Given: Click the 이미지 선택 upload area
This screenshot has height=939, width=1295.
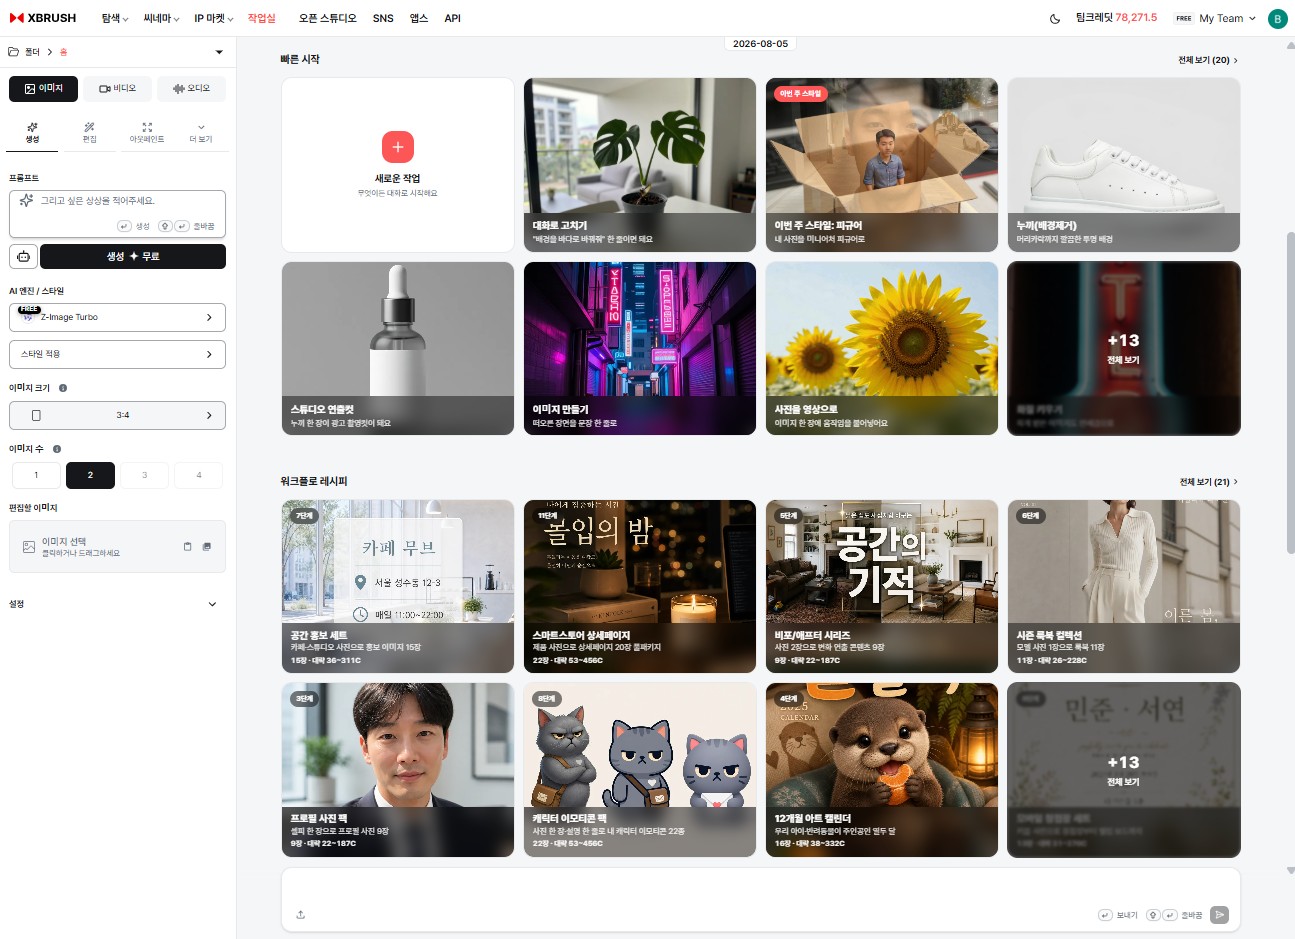Looking at the screenshot, I should tap(118, 547).
